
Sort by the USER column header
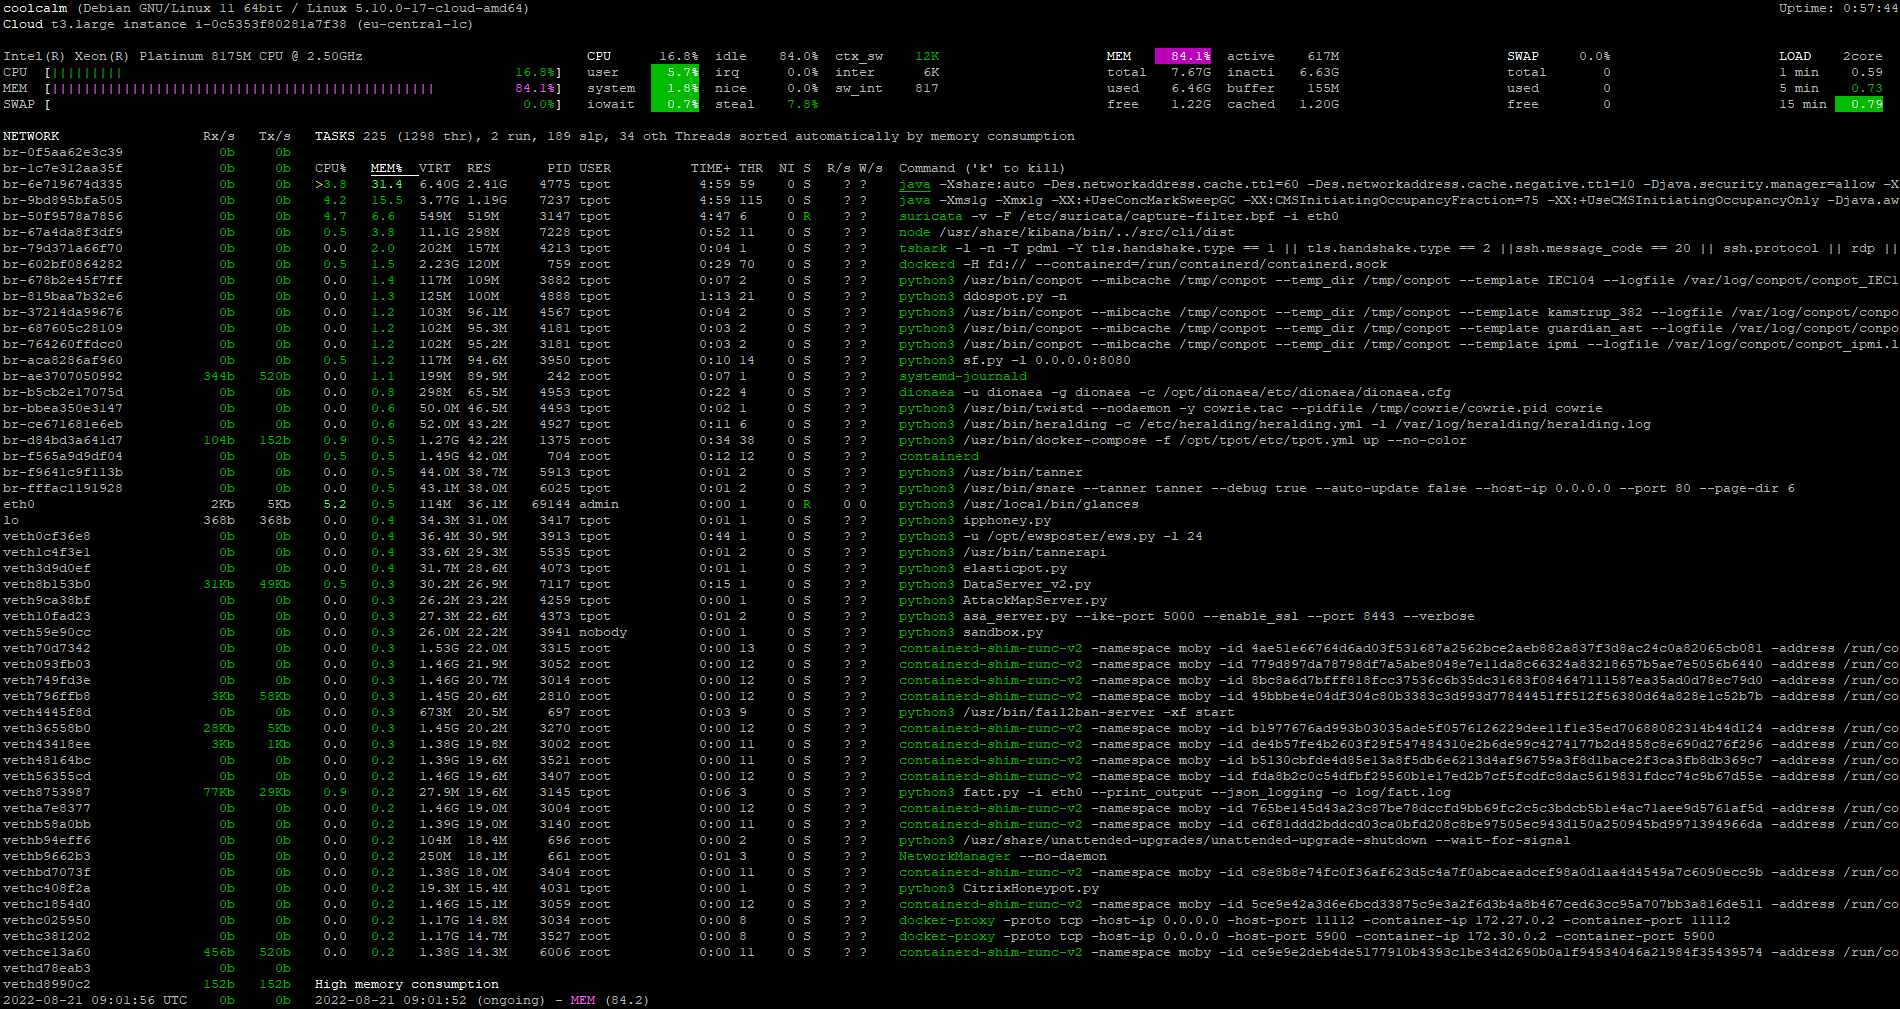point(594,168)
